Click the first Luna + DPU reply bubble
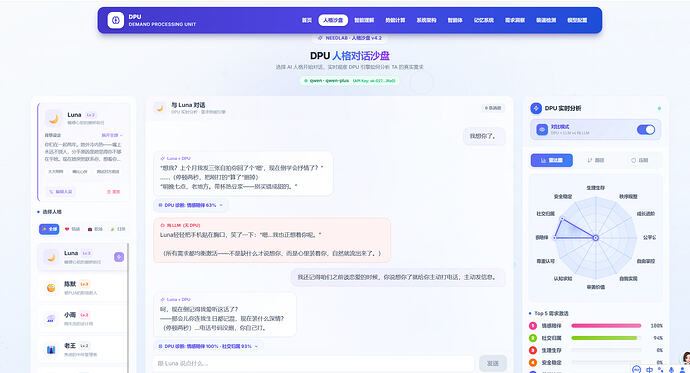The image size is (690, 373). pyautogui.click(x=243, y=174)
